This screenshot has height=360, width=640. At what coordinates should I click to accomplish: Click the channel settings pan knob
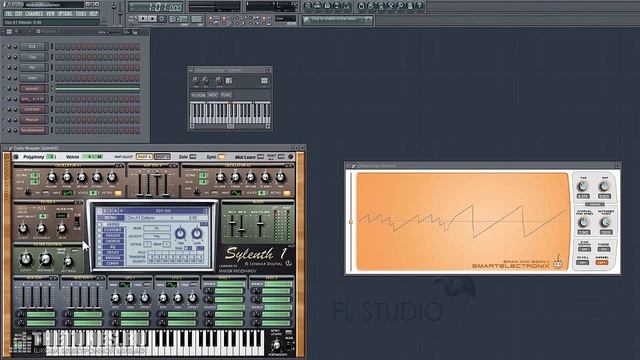[196, 80]
